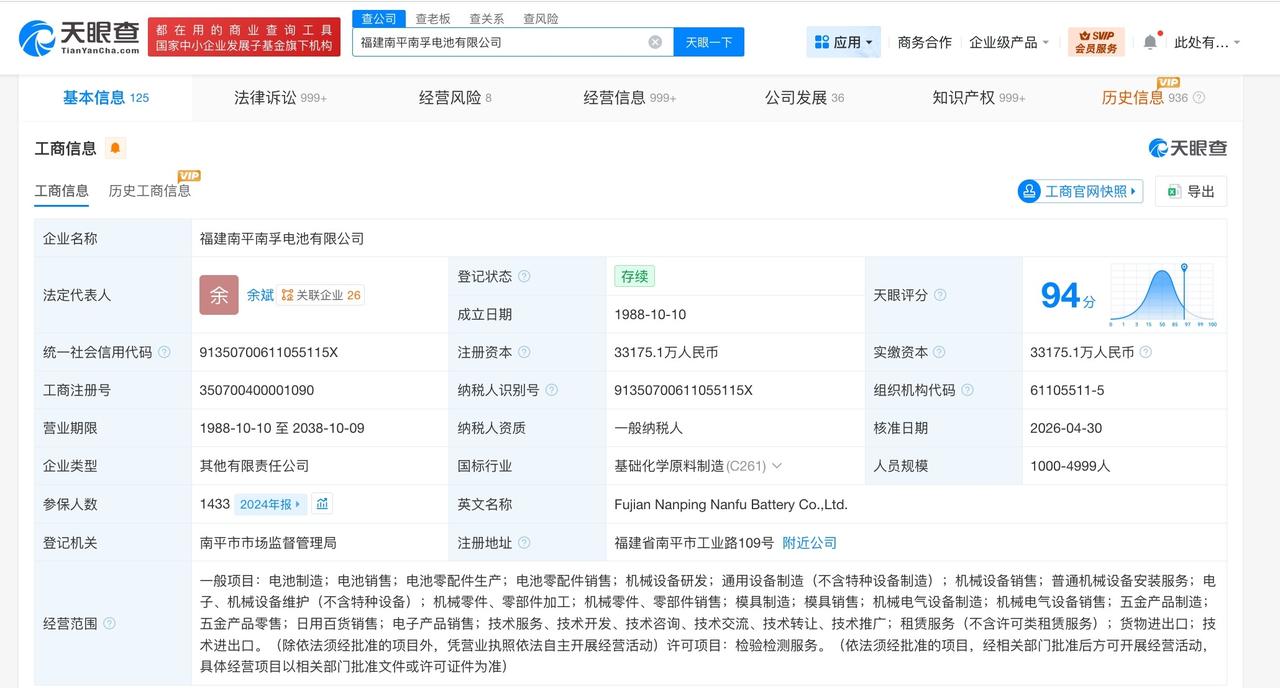Click the 导出 export button
This screenshot has width=1280, height=688.
coord(1191,191)
